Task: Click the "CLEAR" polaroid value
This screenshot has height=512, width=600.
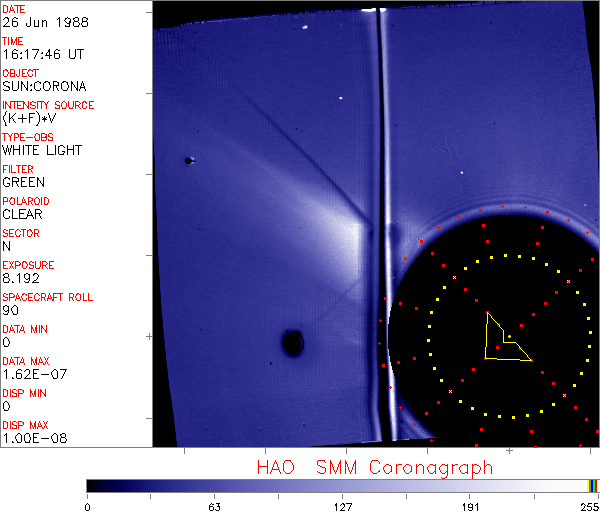Action: pyautogui.click(x=22, y=214)
